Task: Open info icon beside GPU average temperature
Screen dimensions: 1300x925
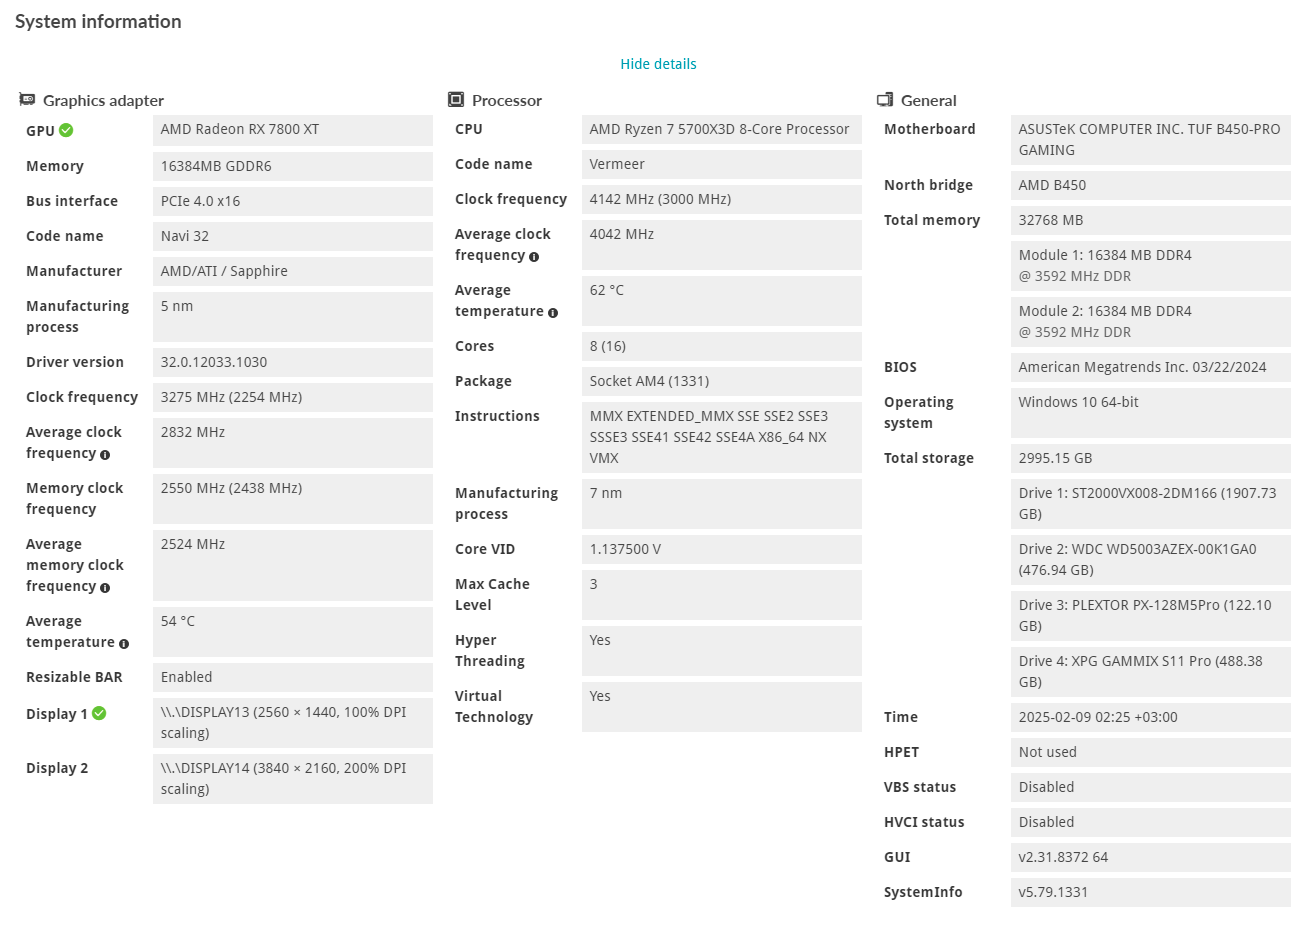Action: coord(124,644)
